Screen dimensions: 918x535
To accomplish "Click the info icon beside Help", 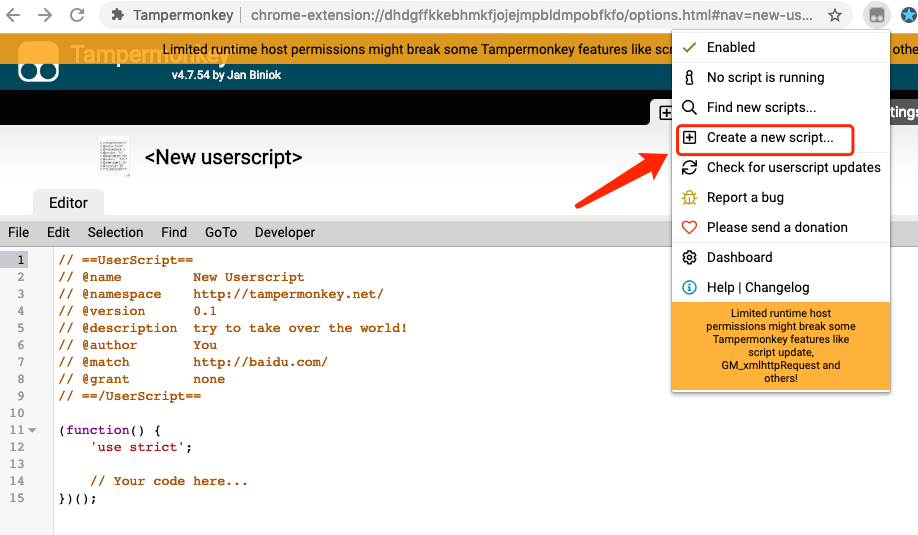I will 690,287.
